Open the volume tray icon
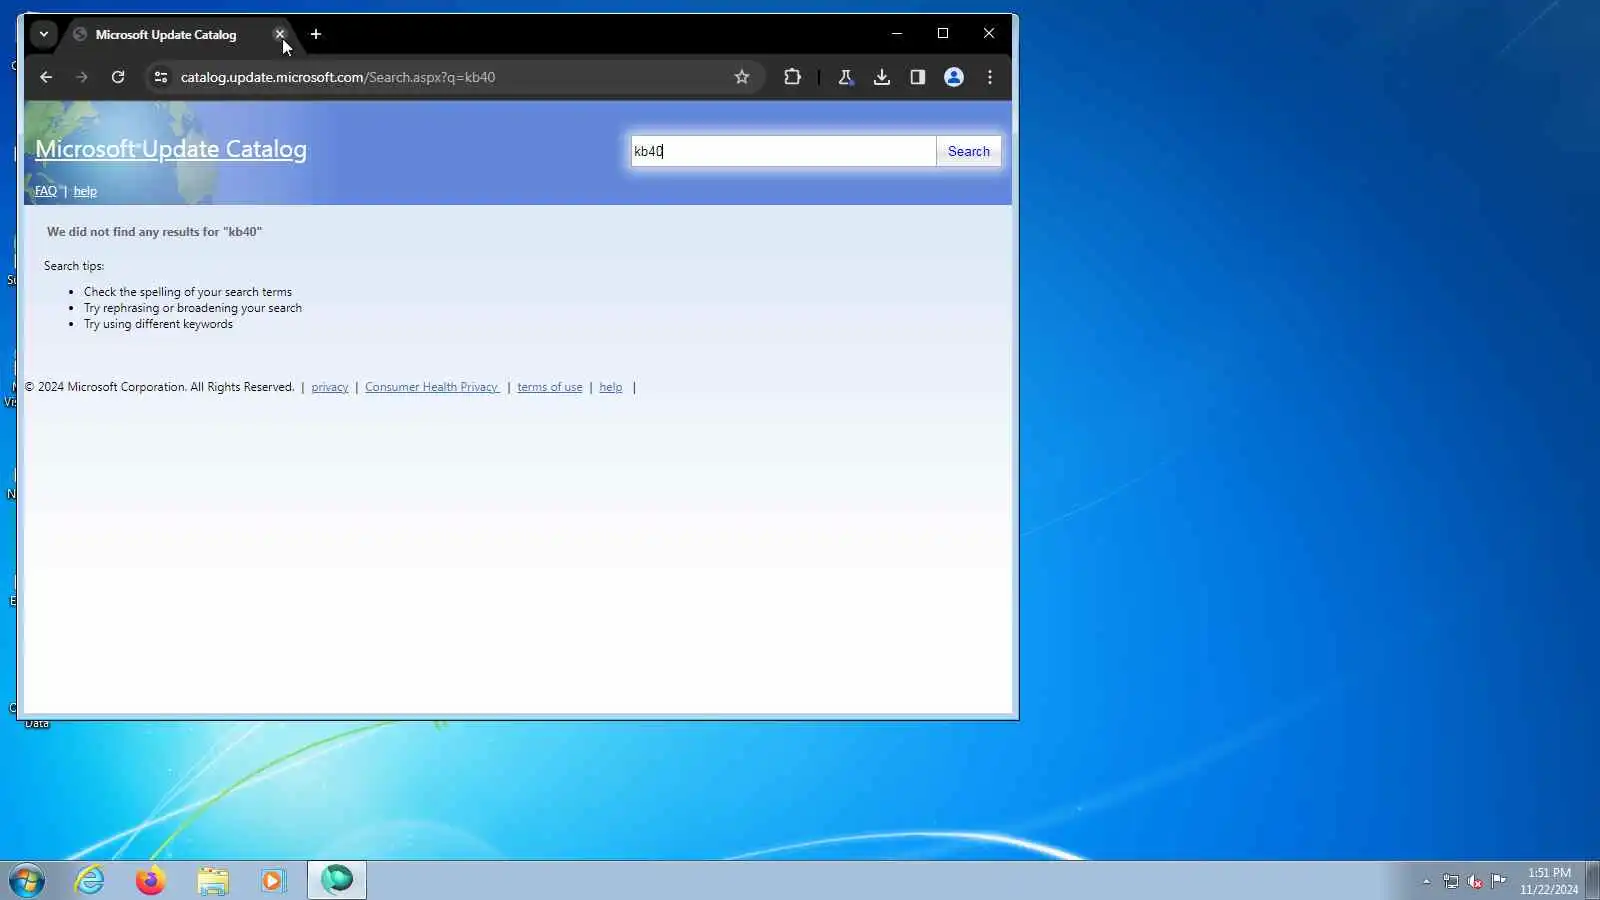The height and width of the screenshot is (900, 1600). click(x=1475, y=881)
